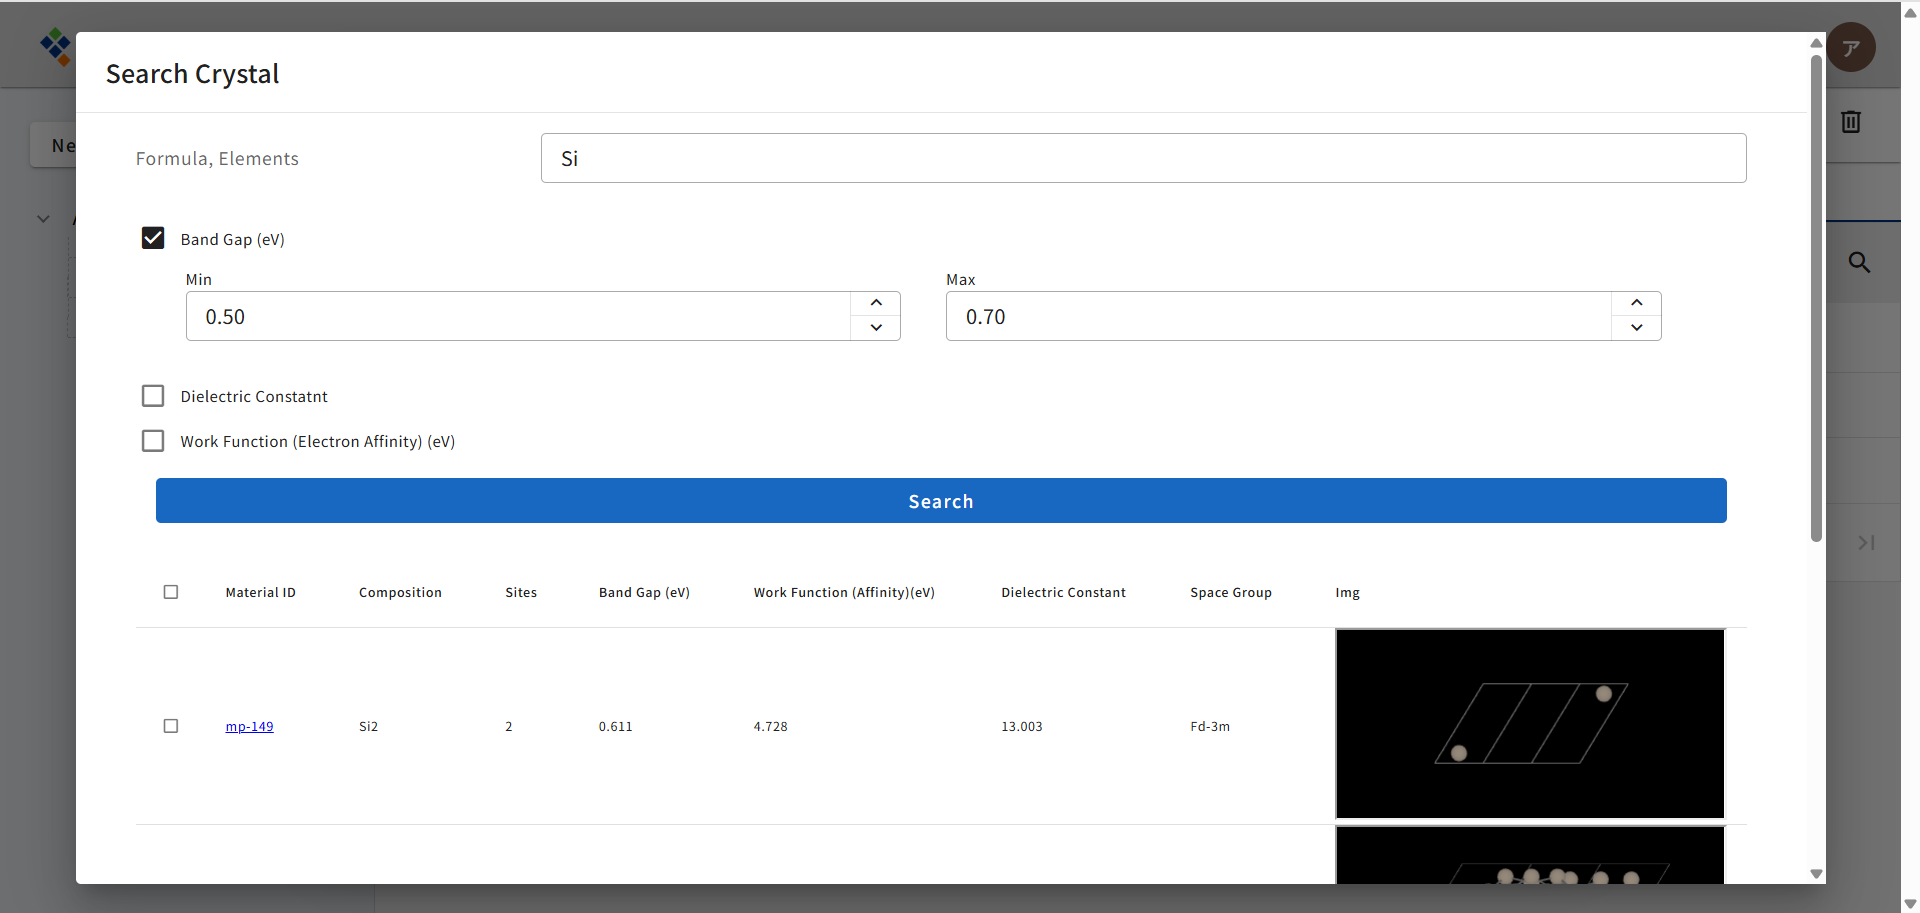Uncheck the Band Gap (eV) checkbox

coord(153,238)
